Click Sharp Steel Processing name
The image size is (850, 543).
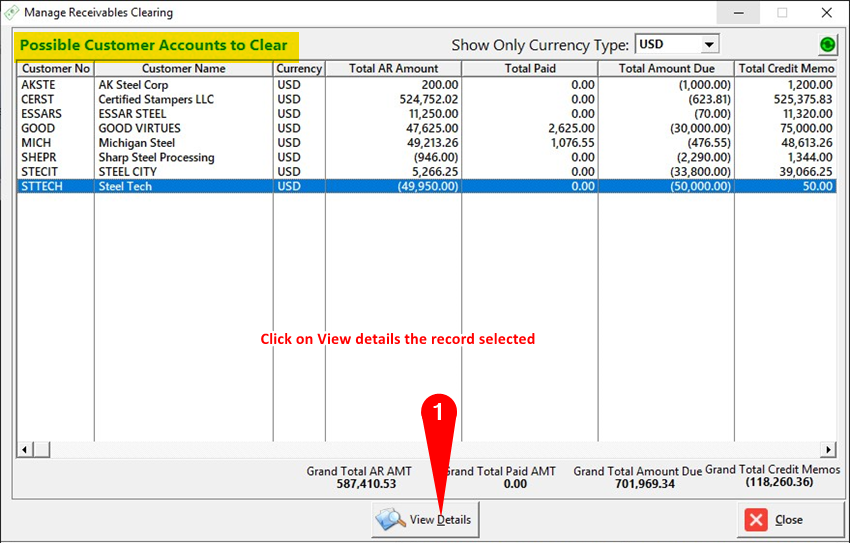coord(156,158)
